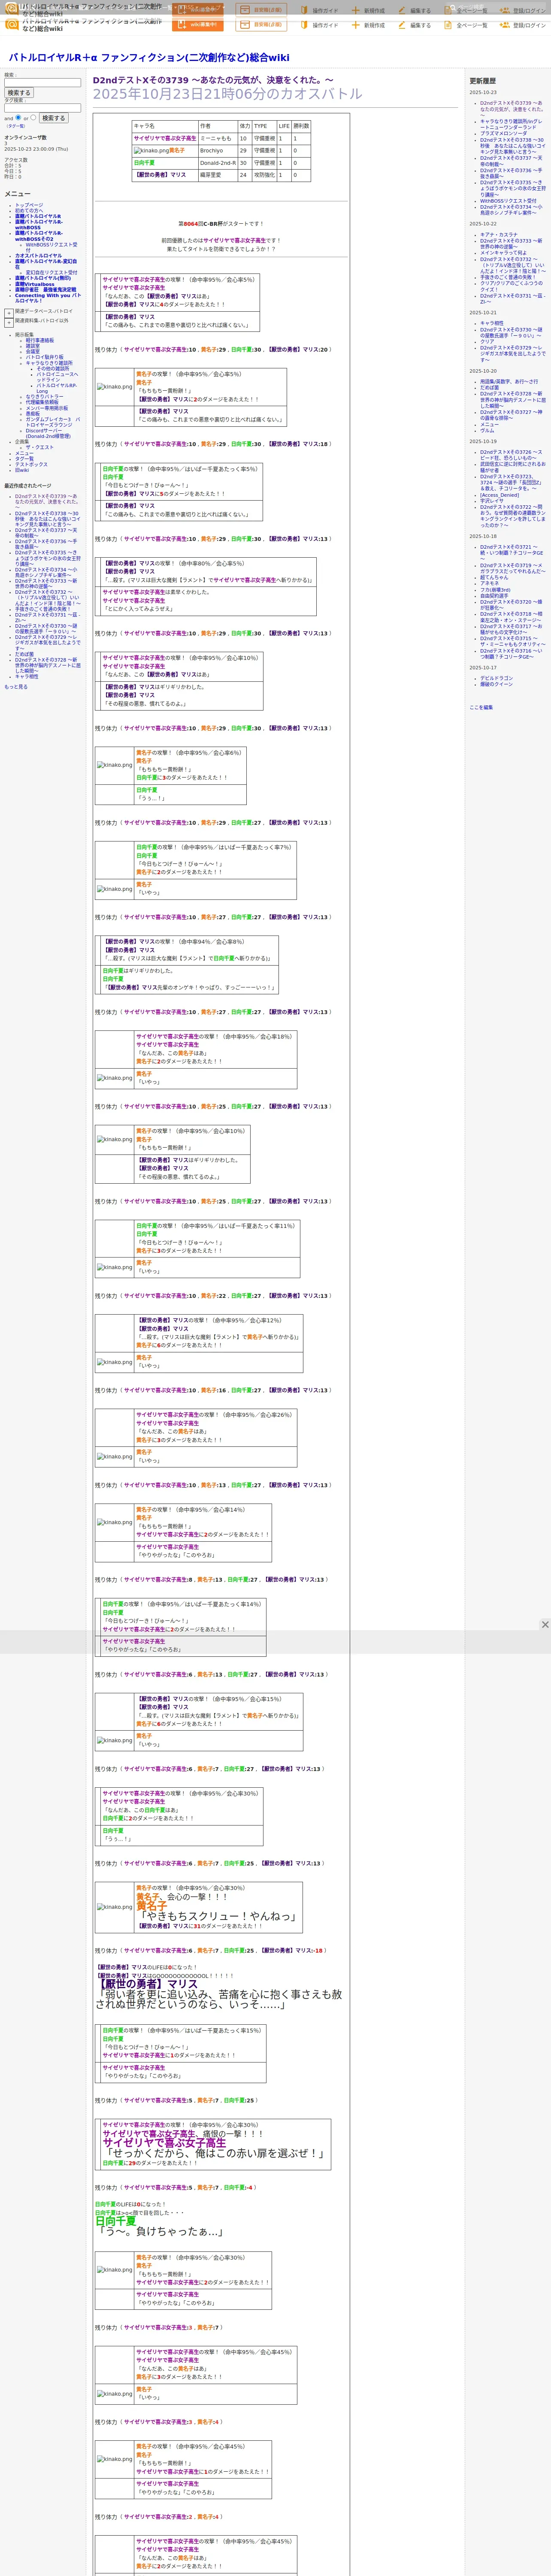Open トップページ in the menu
Viewport: 551px width, 2576px height.
coord(29,205)
